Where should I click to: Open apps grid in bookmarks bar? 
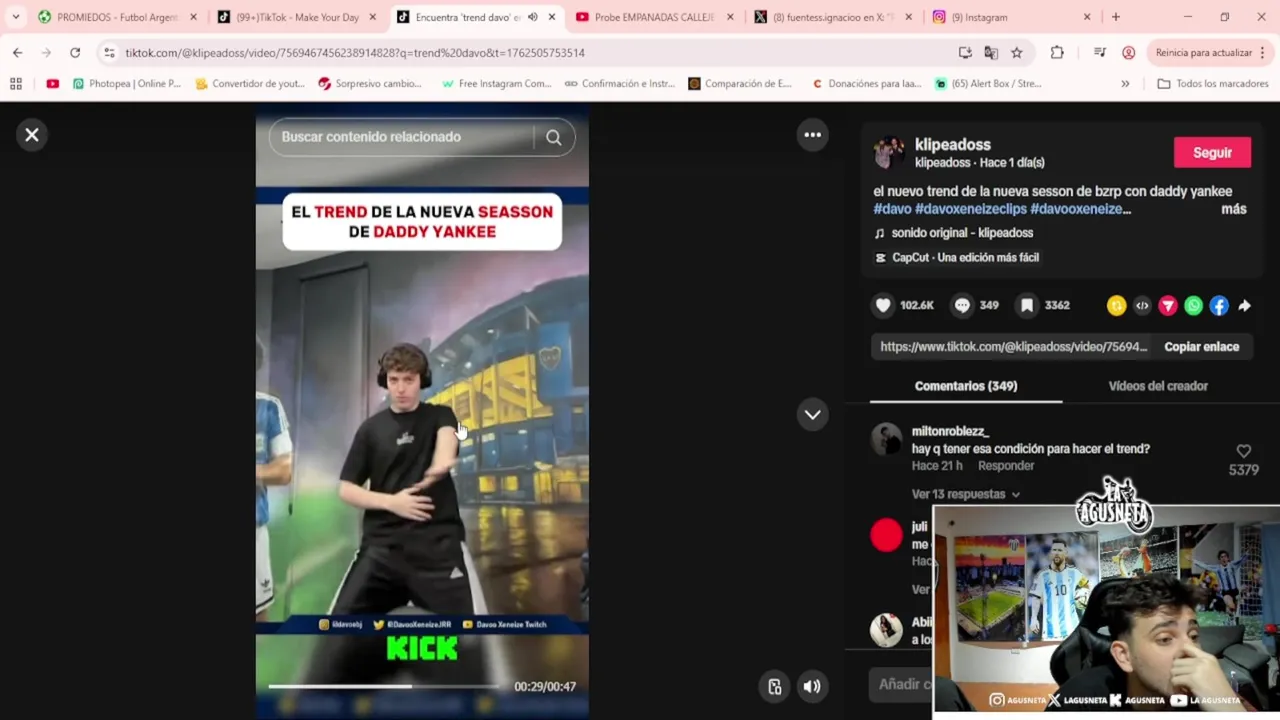(16, 84)
